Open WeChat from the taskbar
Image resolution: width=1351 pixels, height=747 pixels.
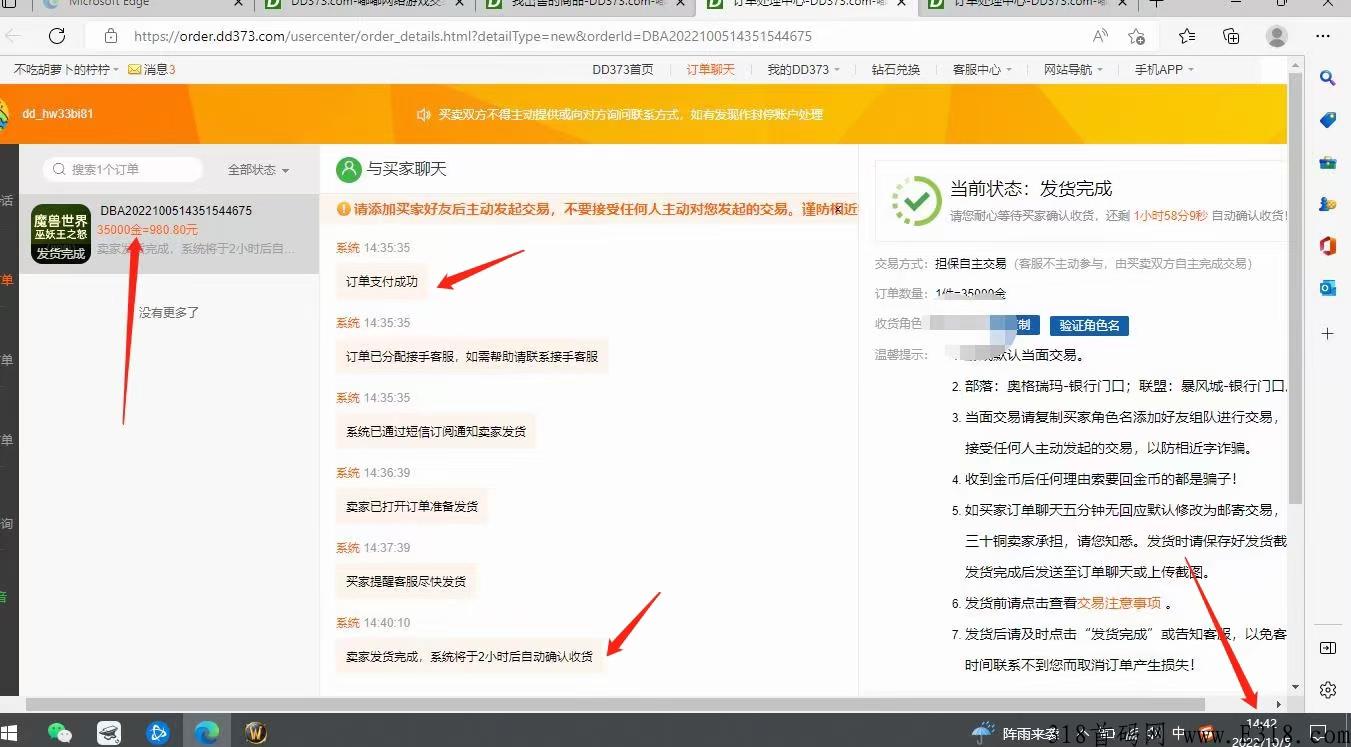pos(60,732)
